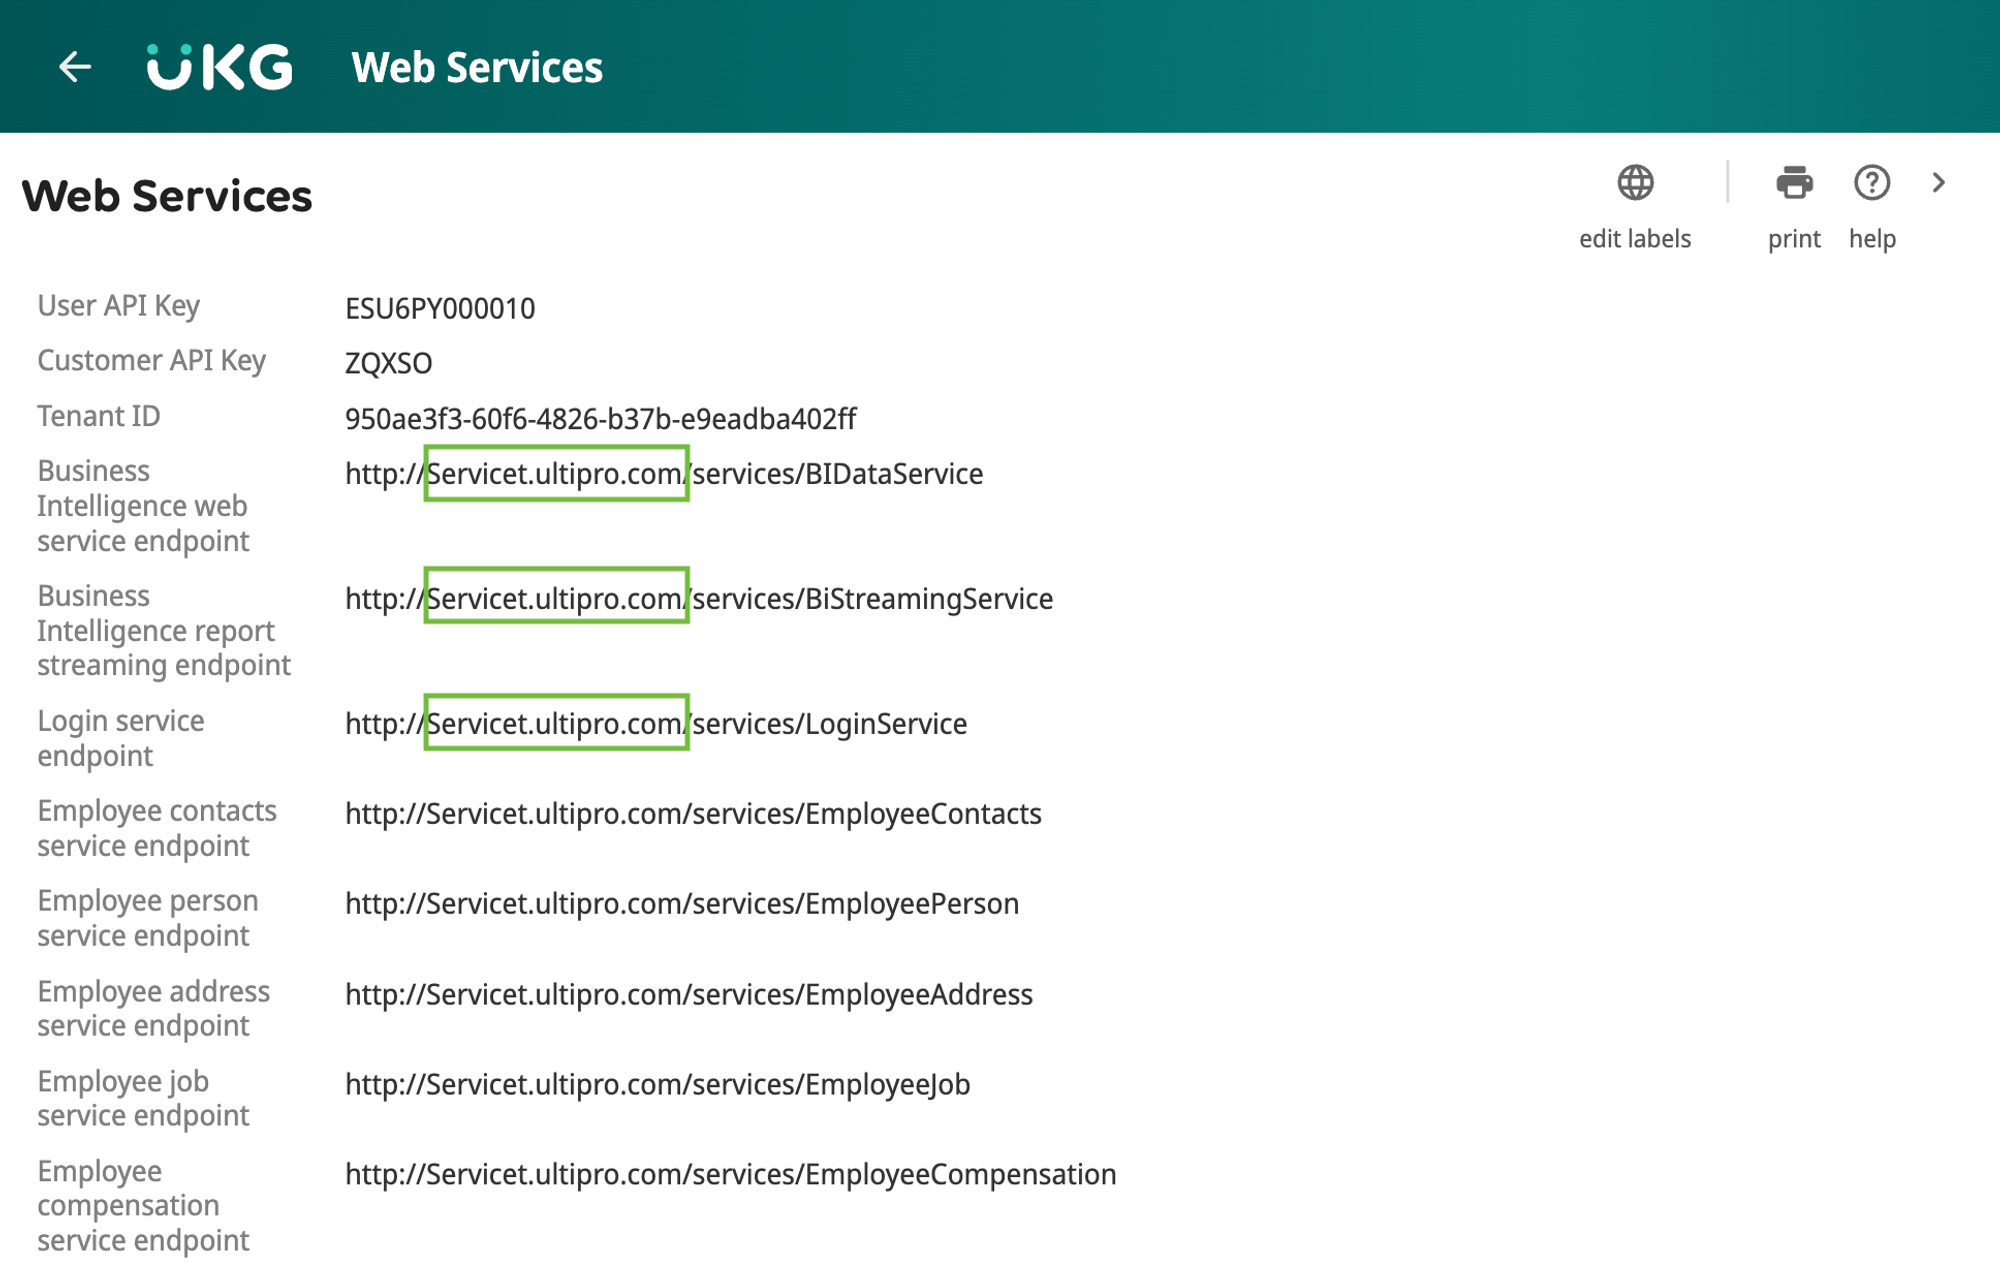Click the Web Services header title
Viewport: 2000px width, 1273px height.
pos(477,67)
